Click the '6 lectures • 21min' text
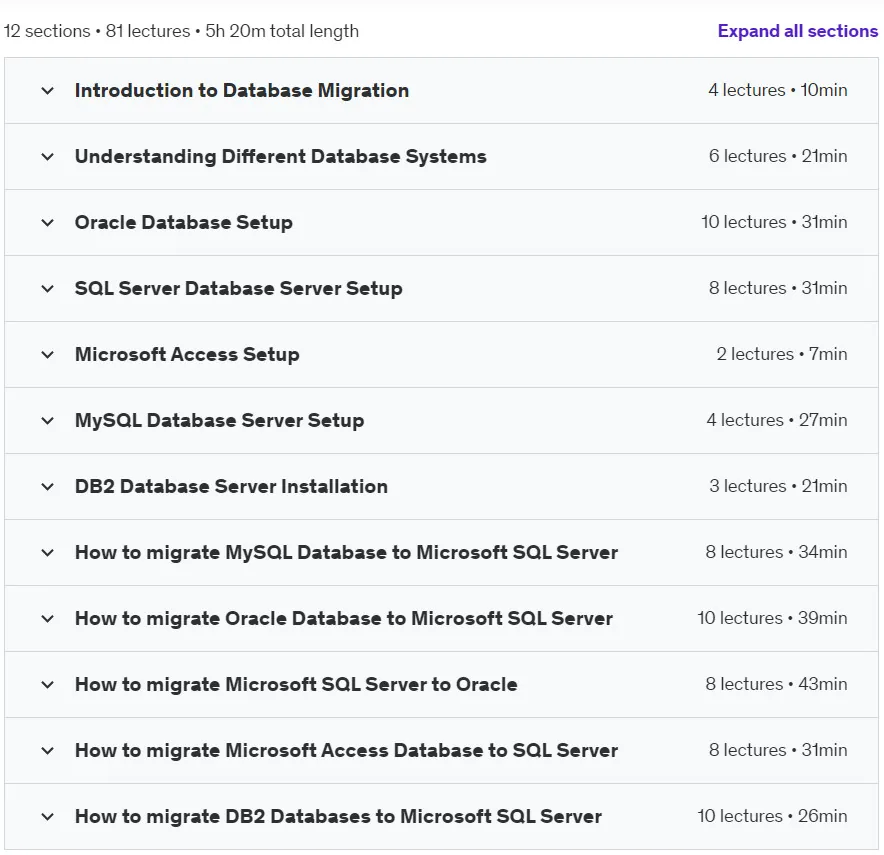The width and height of the screenshot is (884, 855). pyautogui.click(x=778, y=156)
